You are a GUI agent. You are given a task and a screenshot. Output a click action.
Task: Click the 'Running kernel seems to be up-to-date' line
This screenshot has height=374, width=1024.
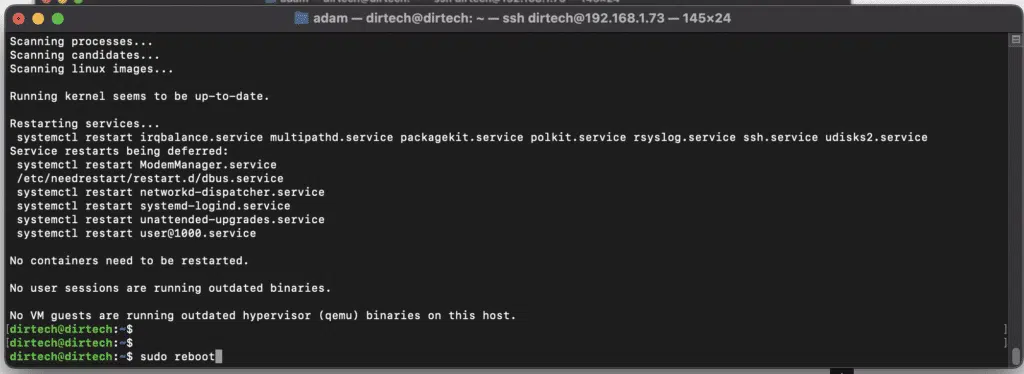pos(140,96)
